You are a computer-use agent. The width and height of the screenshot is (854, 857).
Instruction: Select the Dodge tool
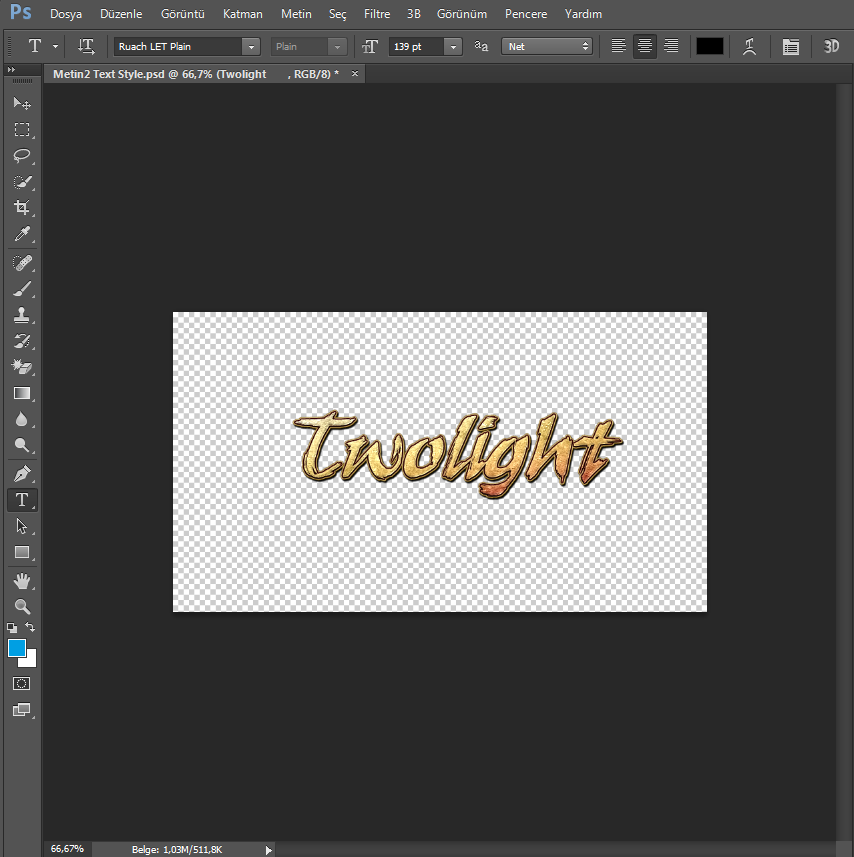pos(22,445)
